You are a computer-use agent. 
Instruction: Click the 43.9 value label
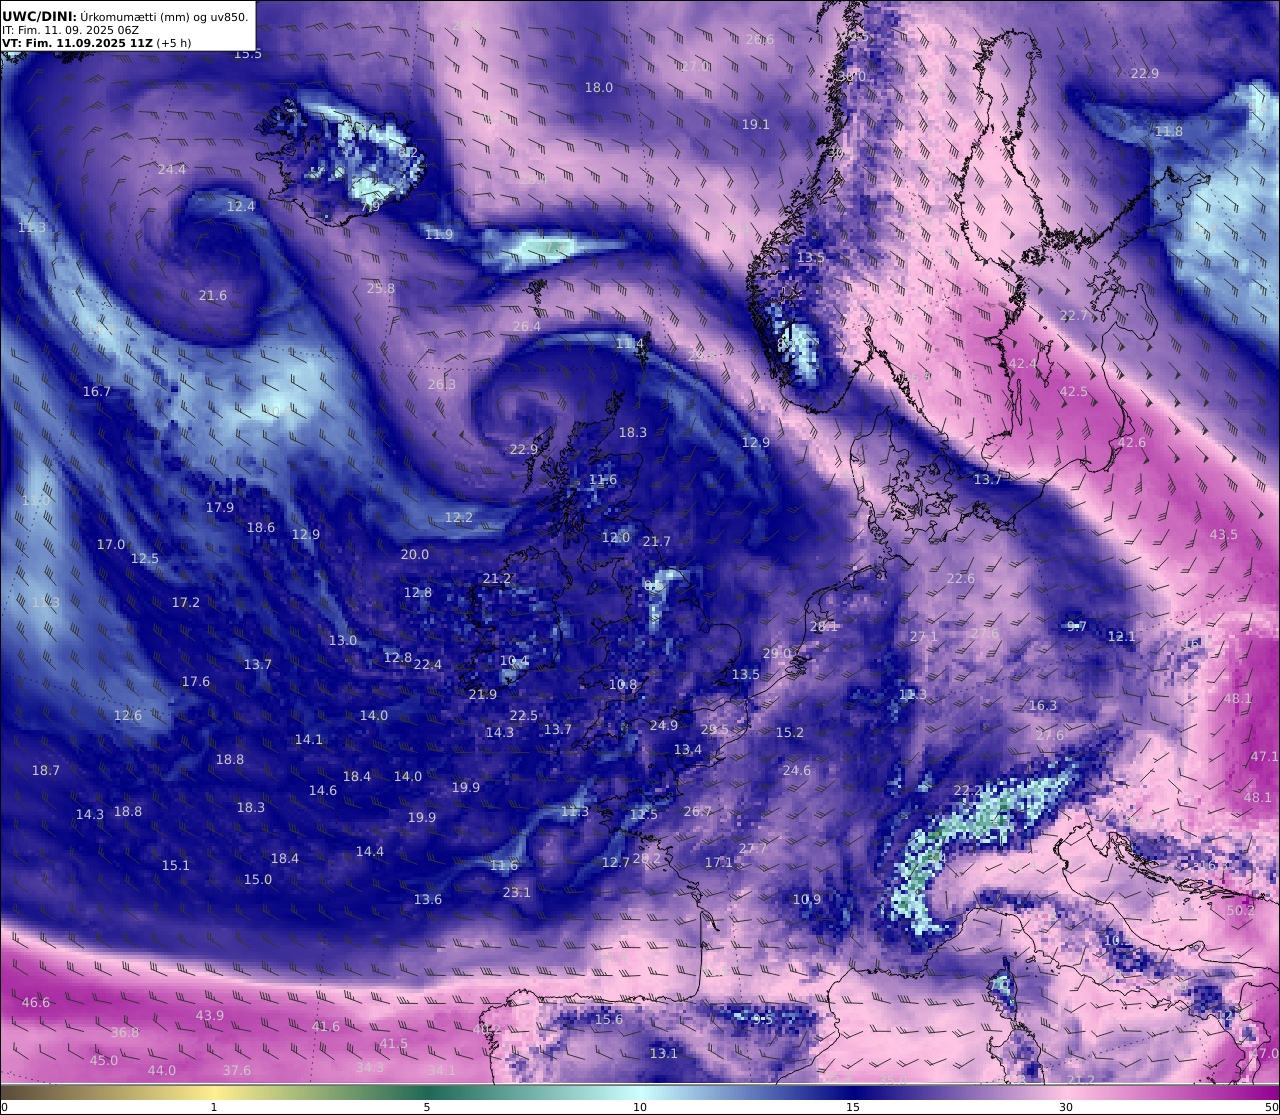pyautogui.click(x=210, y=1015)
